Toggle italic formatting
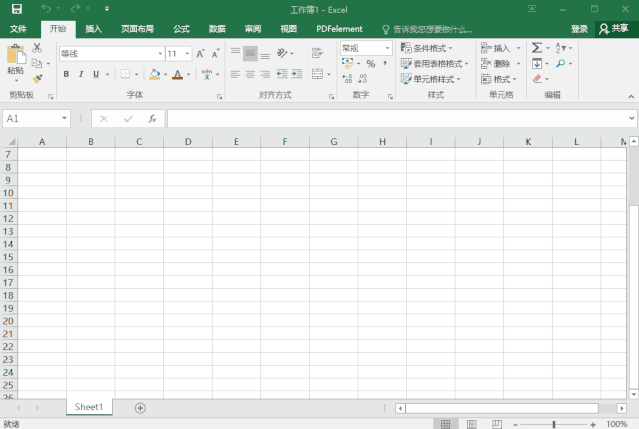Viewport: 639px width, 429px height. (81, 74)
